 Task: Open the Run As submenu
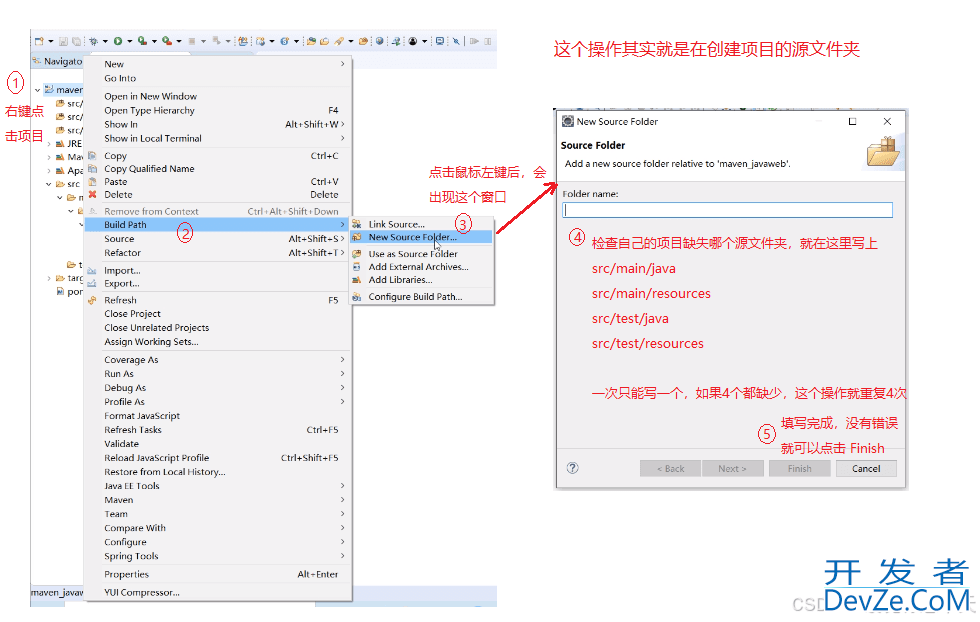pyautogui.click(x=218, y=373)
